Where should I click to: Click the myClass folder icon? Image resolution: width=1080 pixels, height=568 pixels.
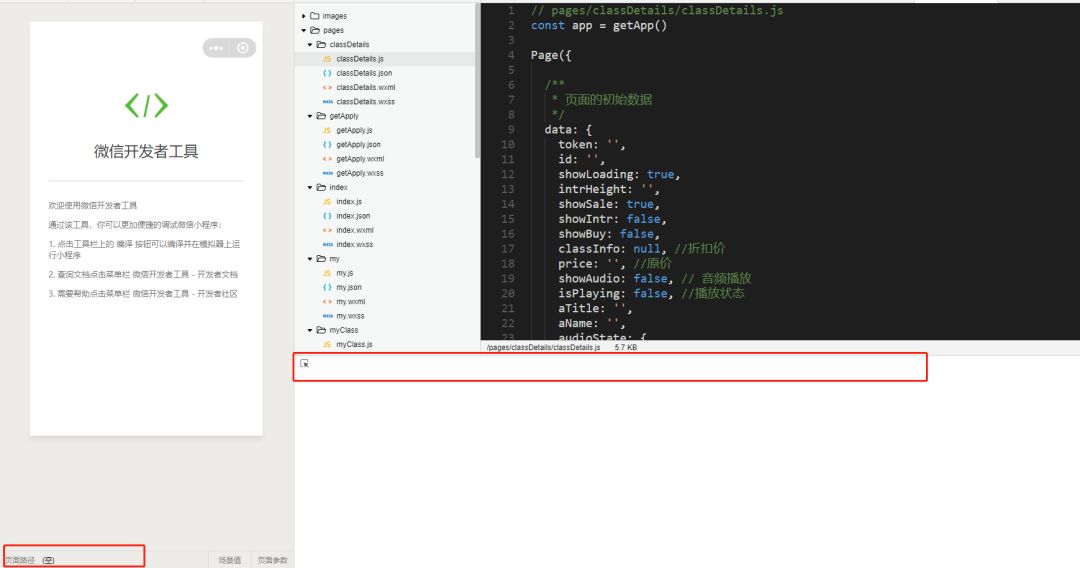321,330
